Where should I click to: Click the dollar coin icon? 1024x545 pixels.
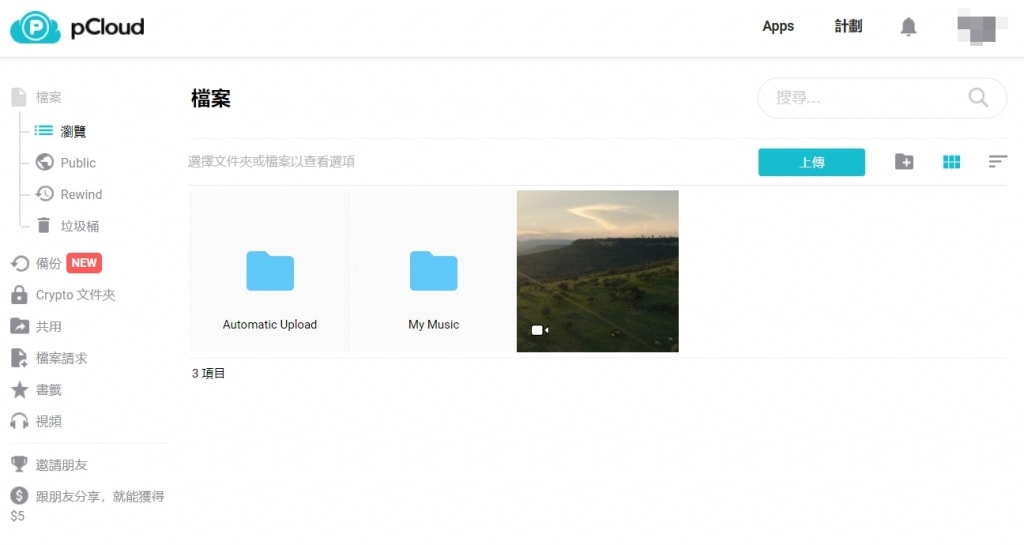click(19, 495)
